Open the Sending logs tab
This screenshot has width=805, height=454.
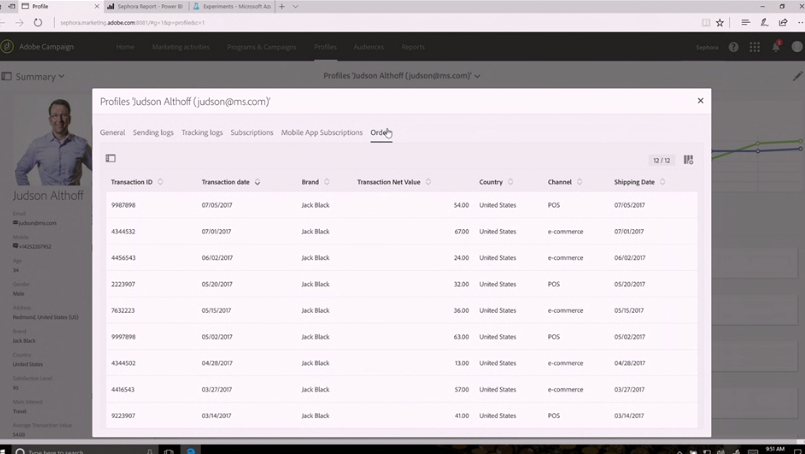[153, 132]
